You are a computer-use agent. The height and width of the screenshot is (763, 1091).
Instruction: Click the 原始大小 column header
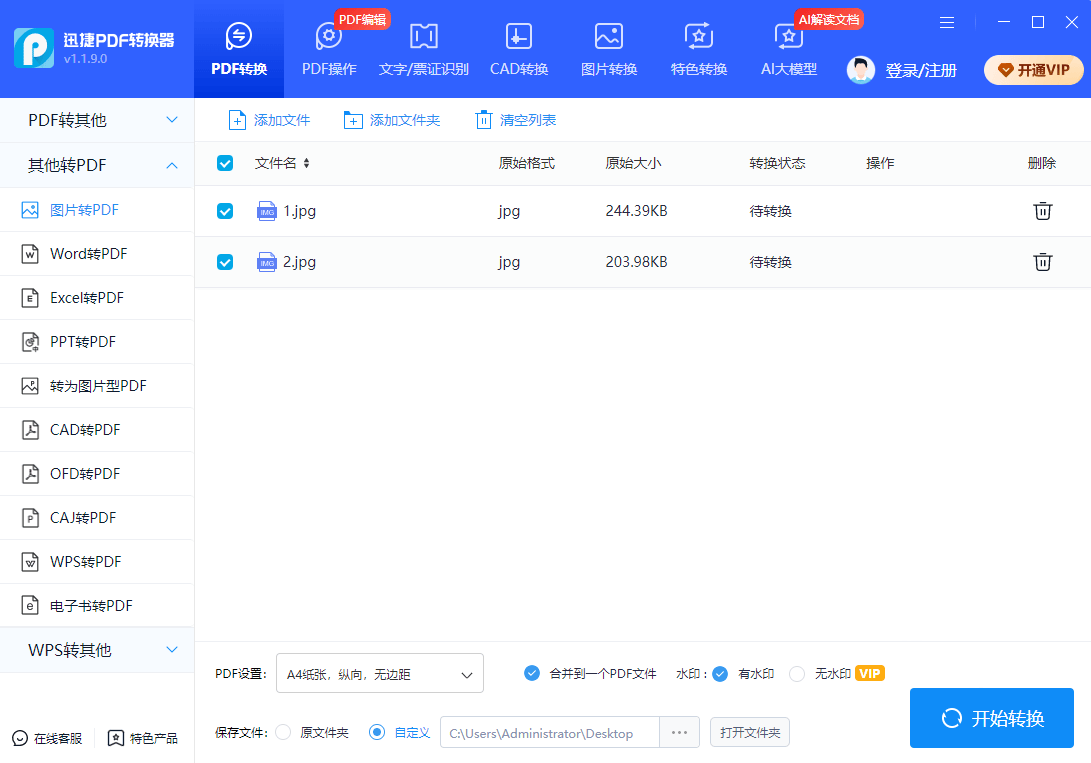click(633, 163)
